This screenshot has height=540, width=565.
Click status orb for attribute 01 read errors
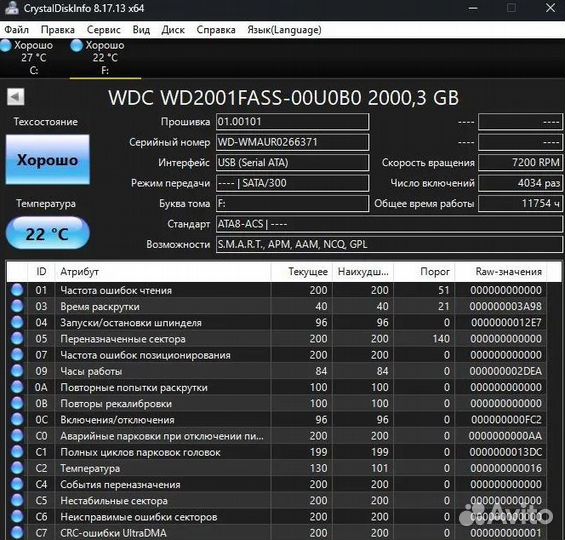click(x=17, y=290)
